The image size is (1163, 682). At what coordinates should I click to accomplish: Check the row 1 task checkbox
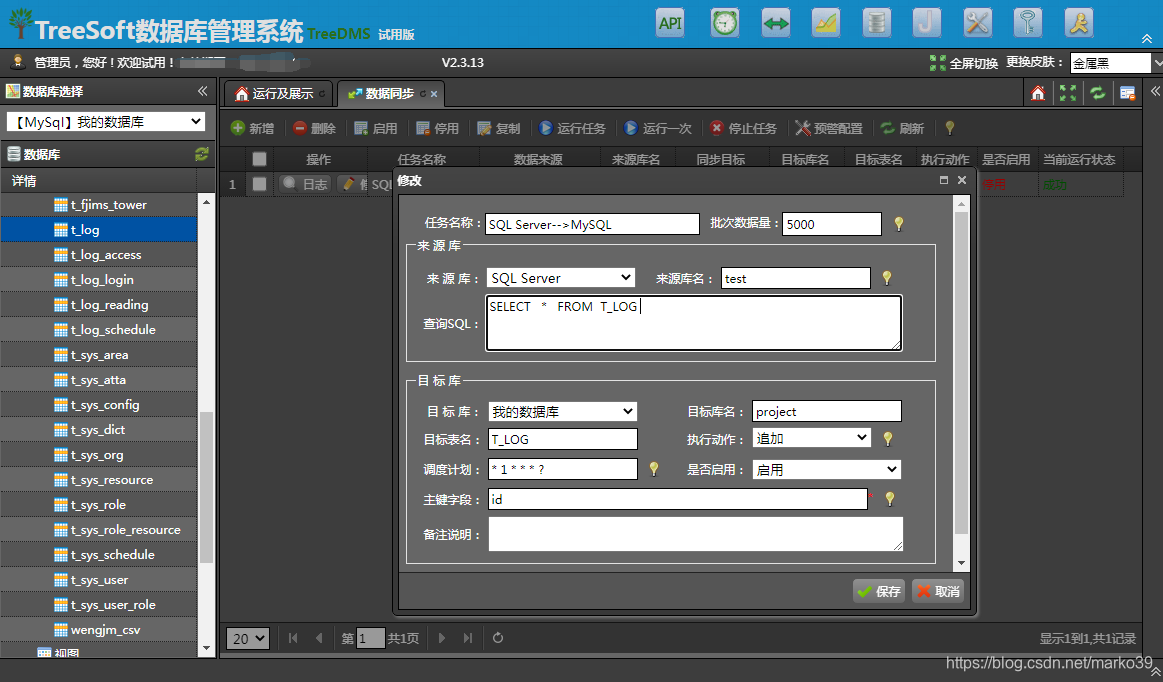(x=259, y=184)
